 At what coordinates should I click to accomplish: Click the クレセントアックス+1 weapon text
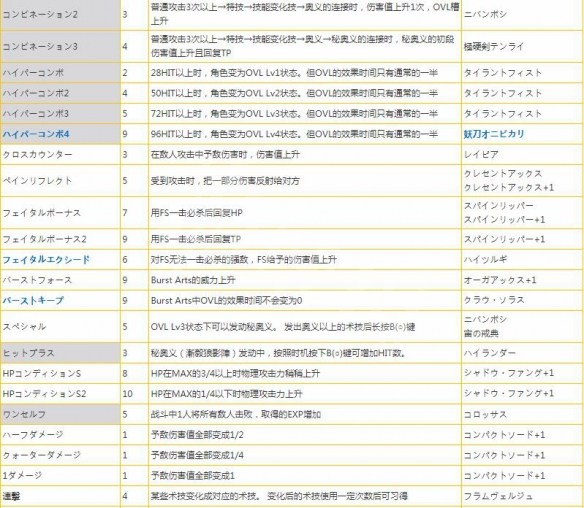(509, 188)
